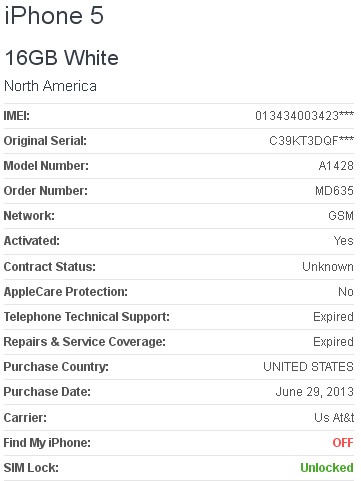The height and width of the screenshot is (481, 361).
Task: Select Repairs & Service Coverage Expired value
Action: [x=333, y=342]
